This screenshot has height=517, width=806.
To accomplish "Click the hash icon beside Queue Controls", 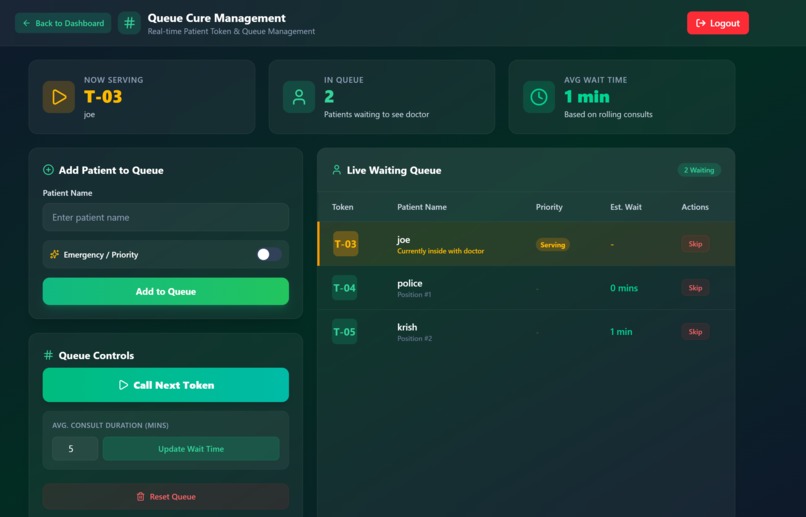I will 48,355.
